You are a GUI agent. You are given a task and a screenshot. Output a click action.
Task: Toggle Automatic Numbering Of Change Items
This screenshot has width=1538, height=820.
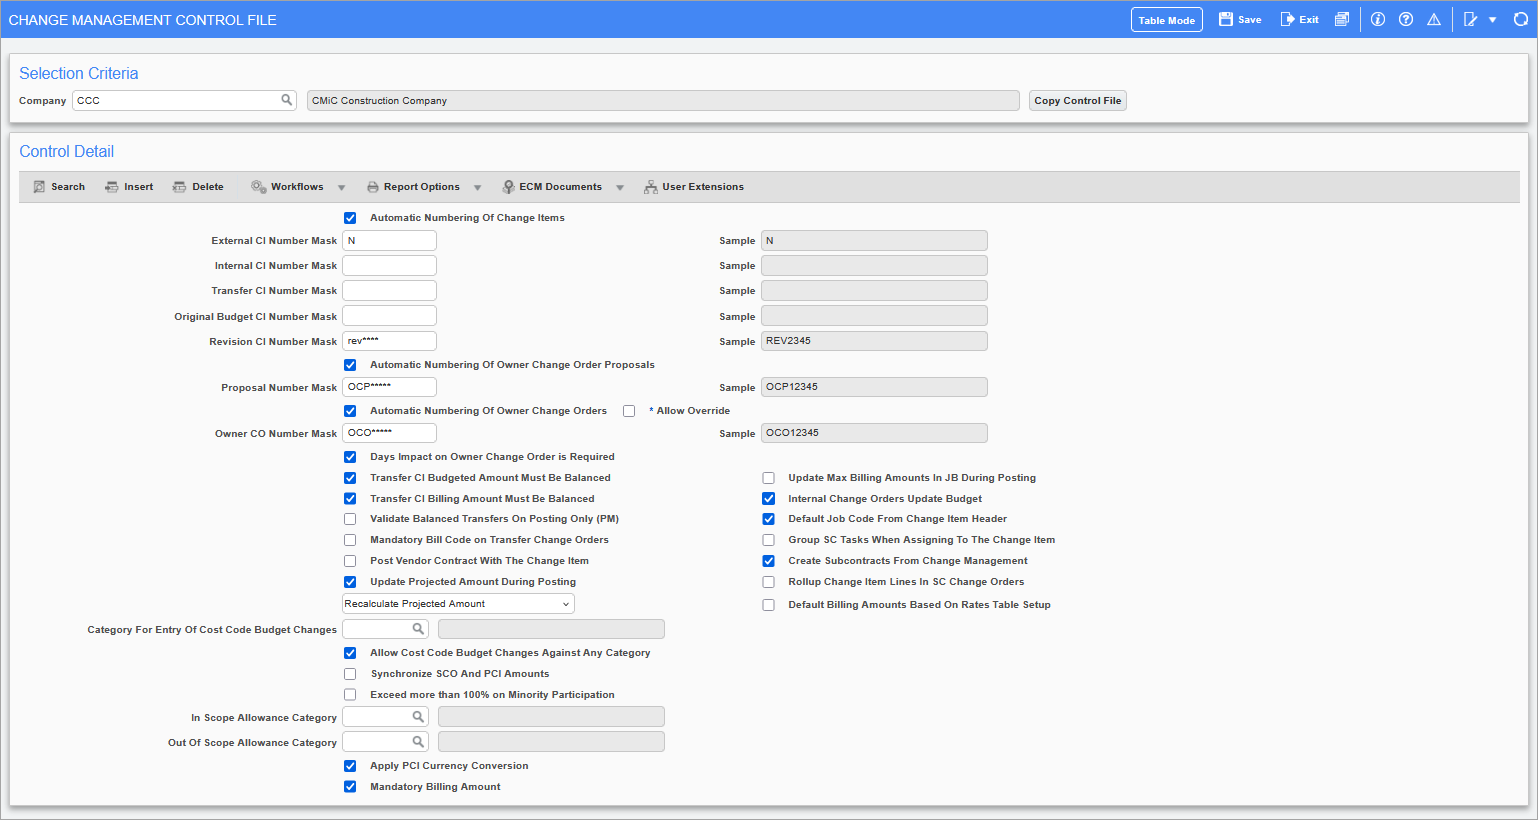click(350, 218)
